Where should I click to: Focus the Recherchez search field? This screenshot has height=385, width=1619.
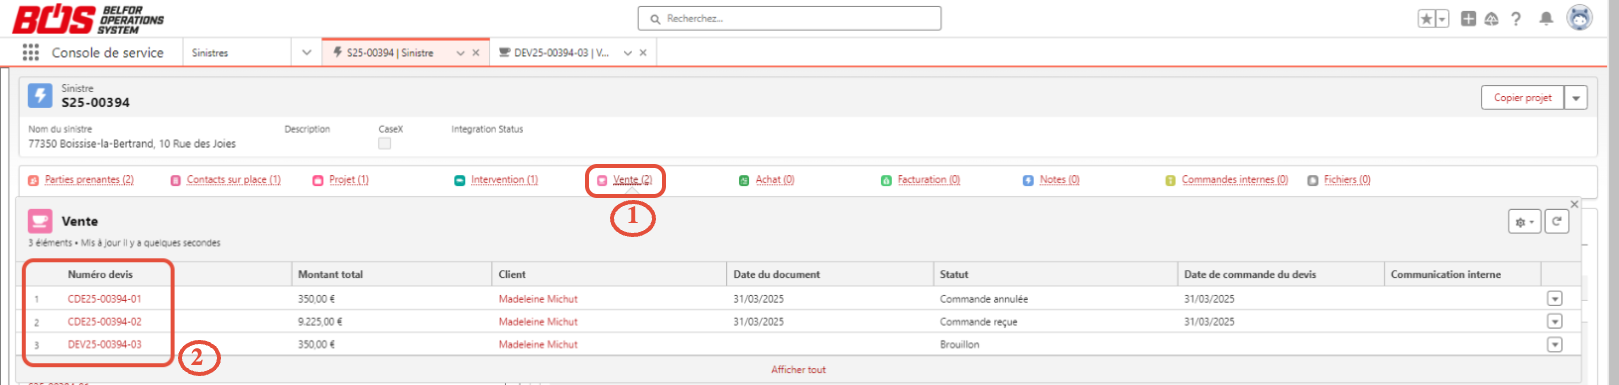[x=789, y=18]
